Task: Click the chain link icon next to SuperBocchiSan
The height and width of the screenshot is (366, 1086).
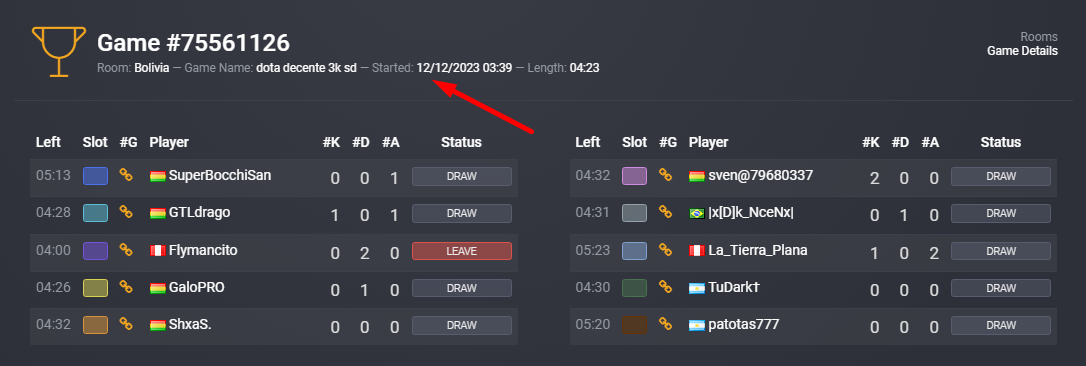Action: (x=126, y=175)
